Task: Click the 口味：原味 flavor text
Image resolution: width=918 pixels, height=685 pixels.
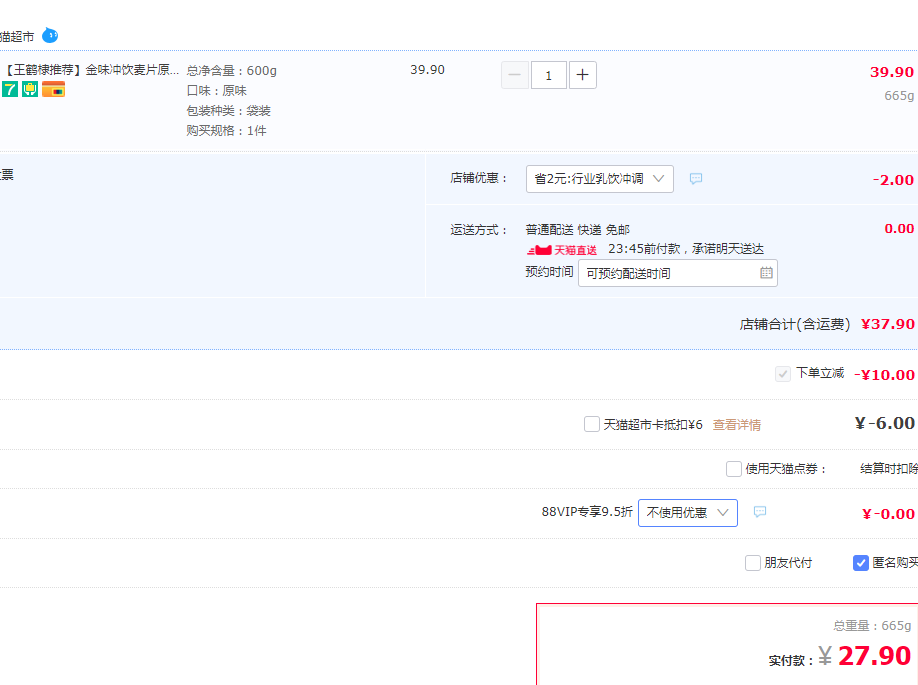Action: pos(217,91)
